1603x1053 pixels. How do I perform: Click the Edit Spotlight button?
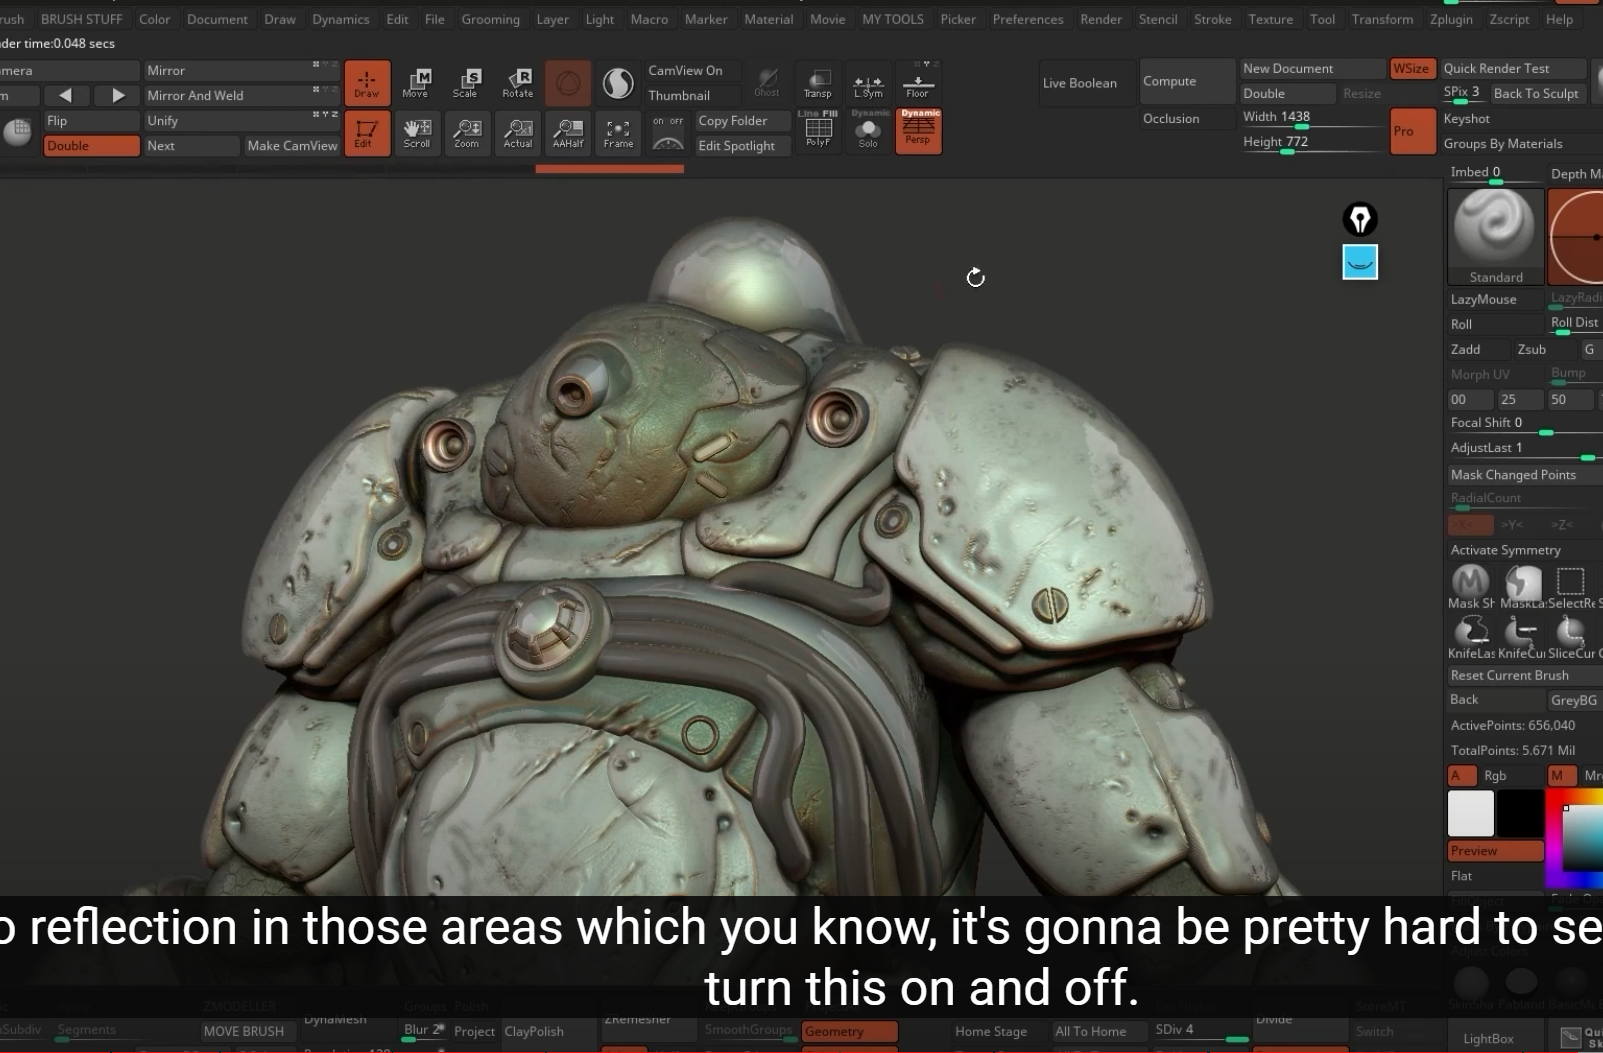click(743, 145)
